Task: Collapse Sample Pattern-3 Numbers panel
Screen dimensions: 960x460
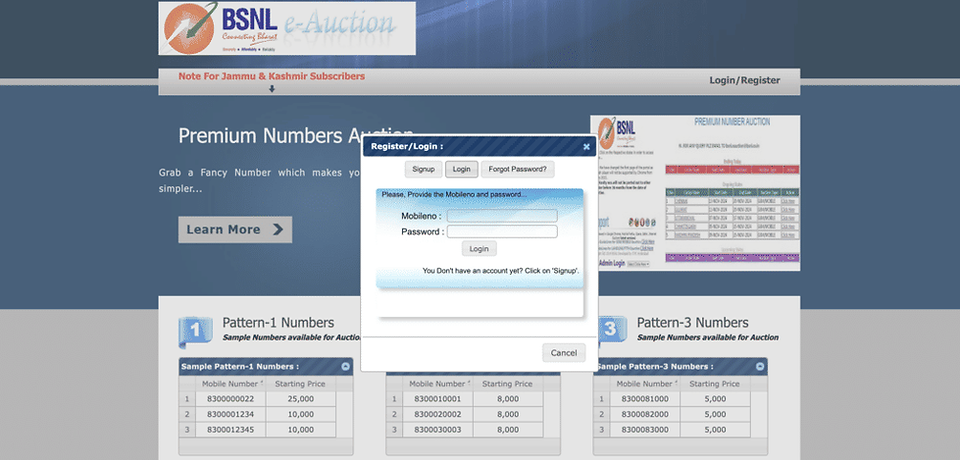Action: click(x=760, y=366)
